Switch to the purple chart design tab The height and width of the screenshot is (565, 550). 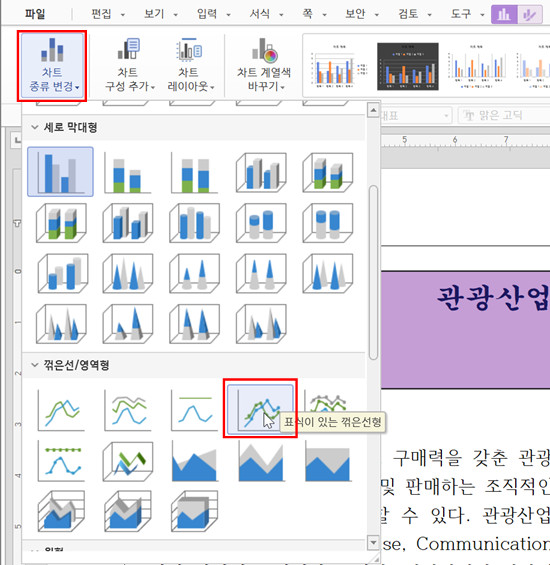click(504, 15)
